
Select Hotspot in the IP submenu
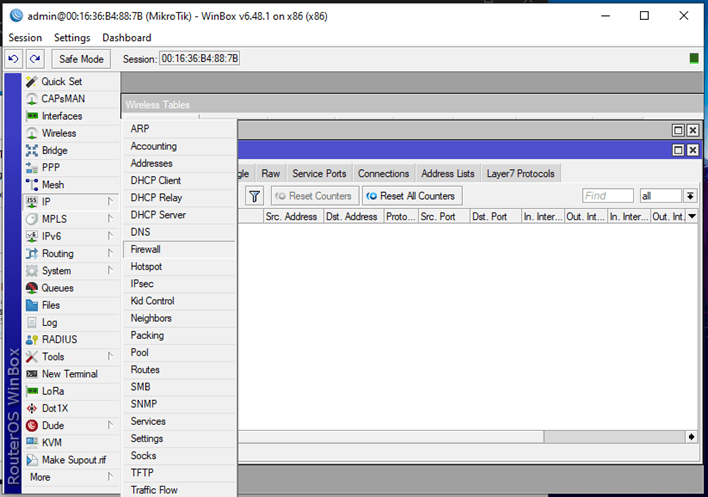pos(179,267)
